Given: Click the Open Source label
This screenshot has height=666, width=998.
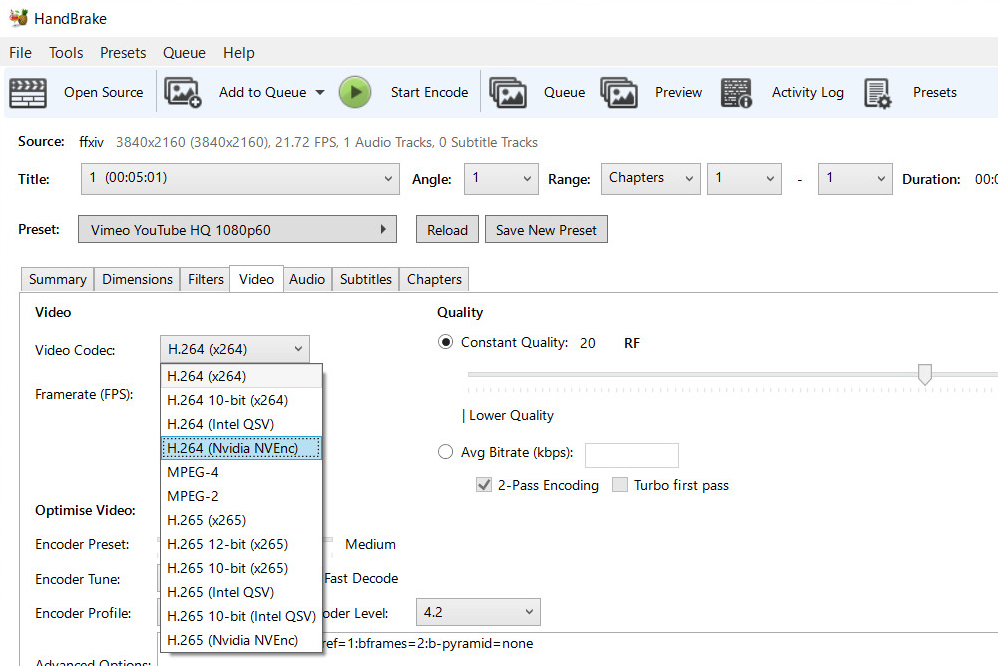Looking at the screenshot, I should coord(104,92).
